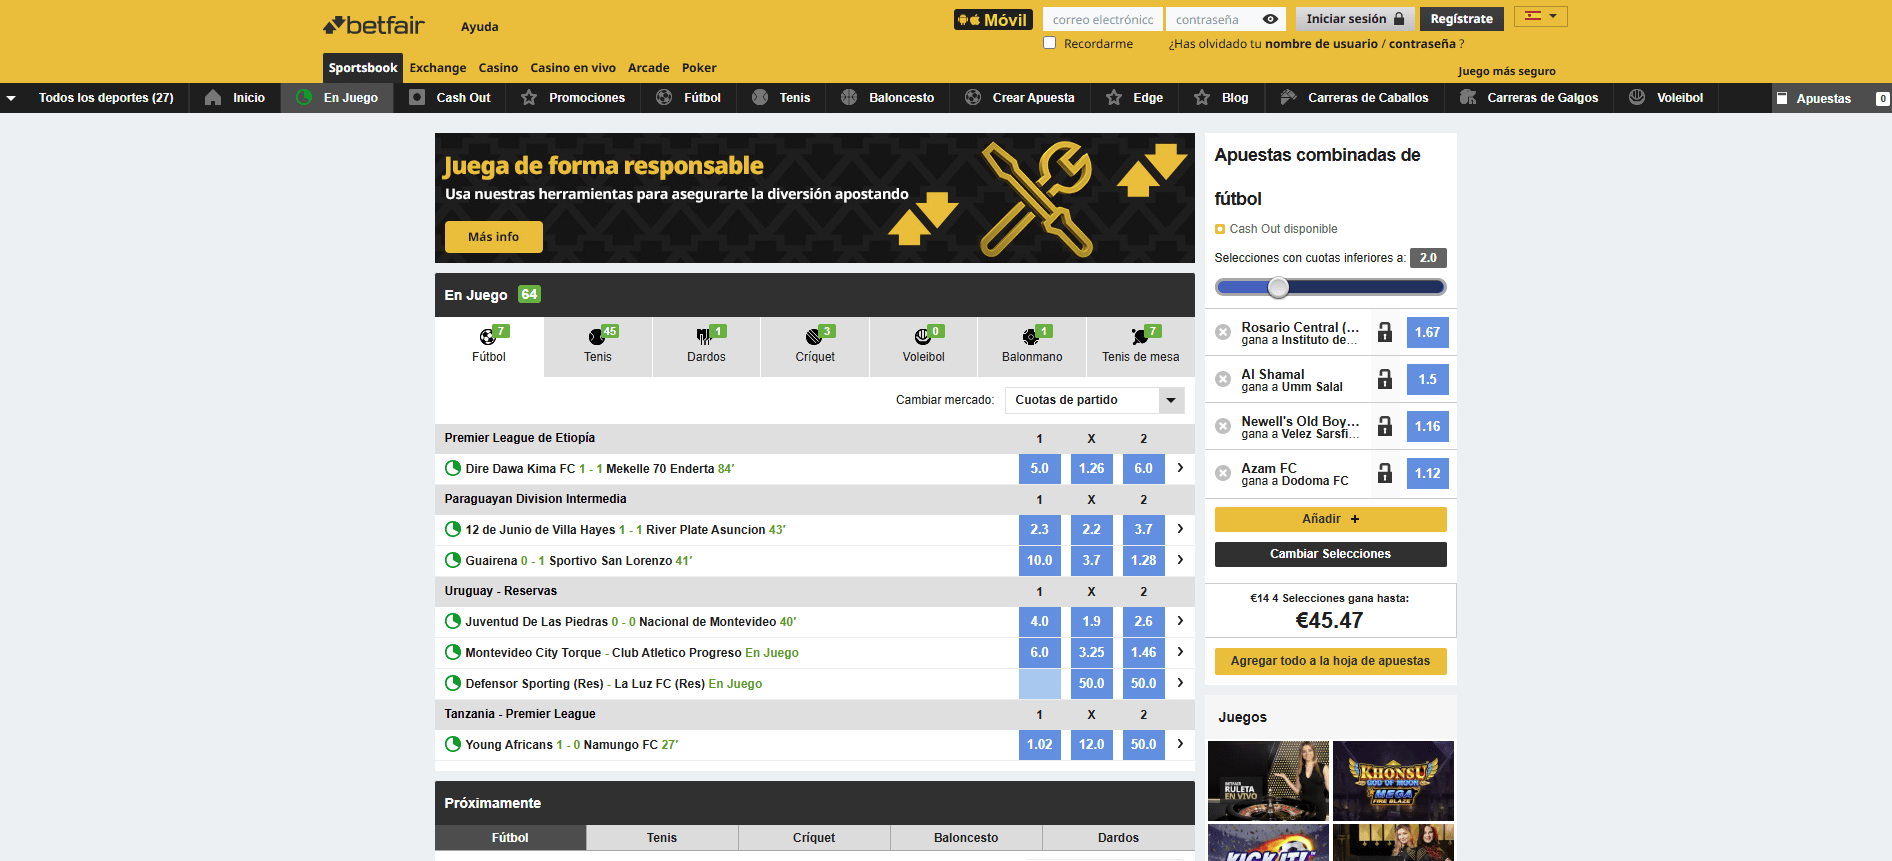Open Carreras de Galgos greyhound icon
This screenshot has height=861, width=1892.
pos(1468,98)
